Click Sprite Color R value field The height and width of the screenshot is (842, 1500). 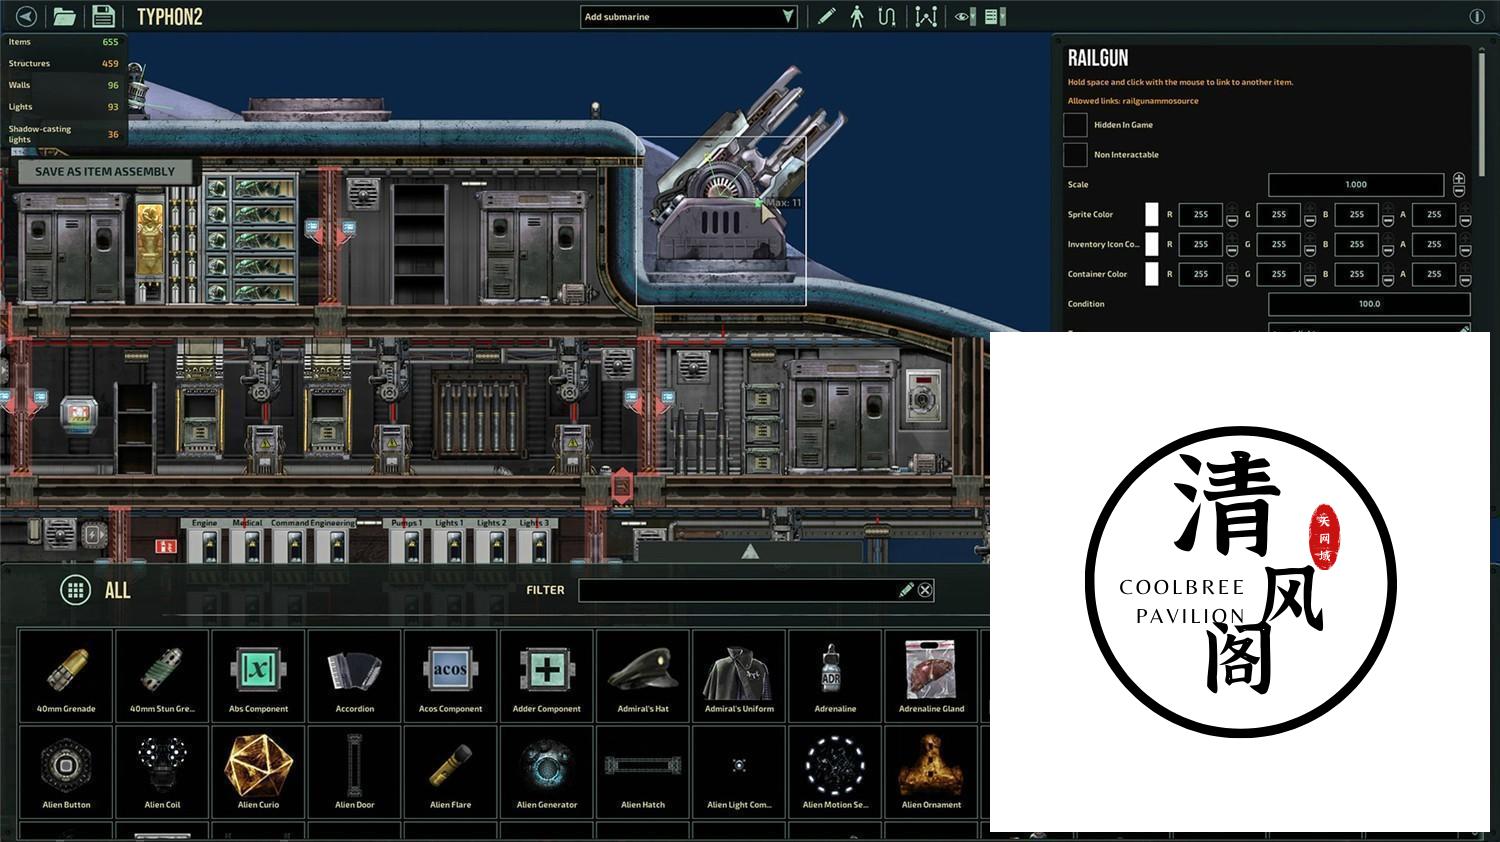(x=1201, y=214)
